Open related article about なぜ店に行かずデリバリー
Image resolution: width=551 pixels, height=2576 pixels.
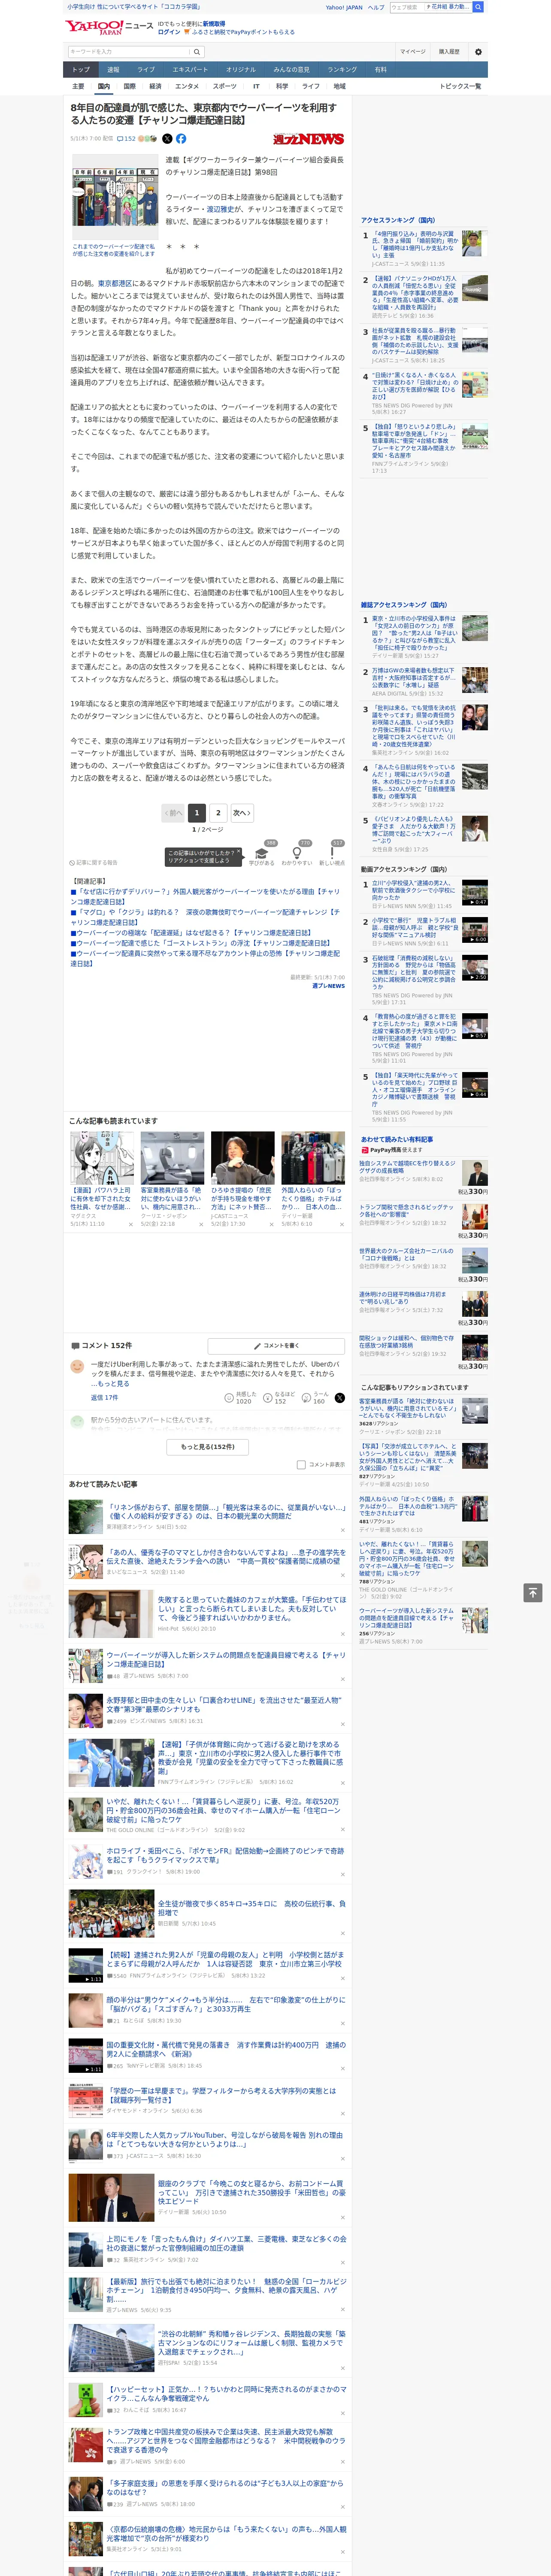point(205,896)
